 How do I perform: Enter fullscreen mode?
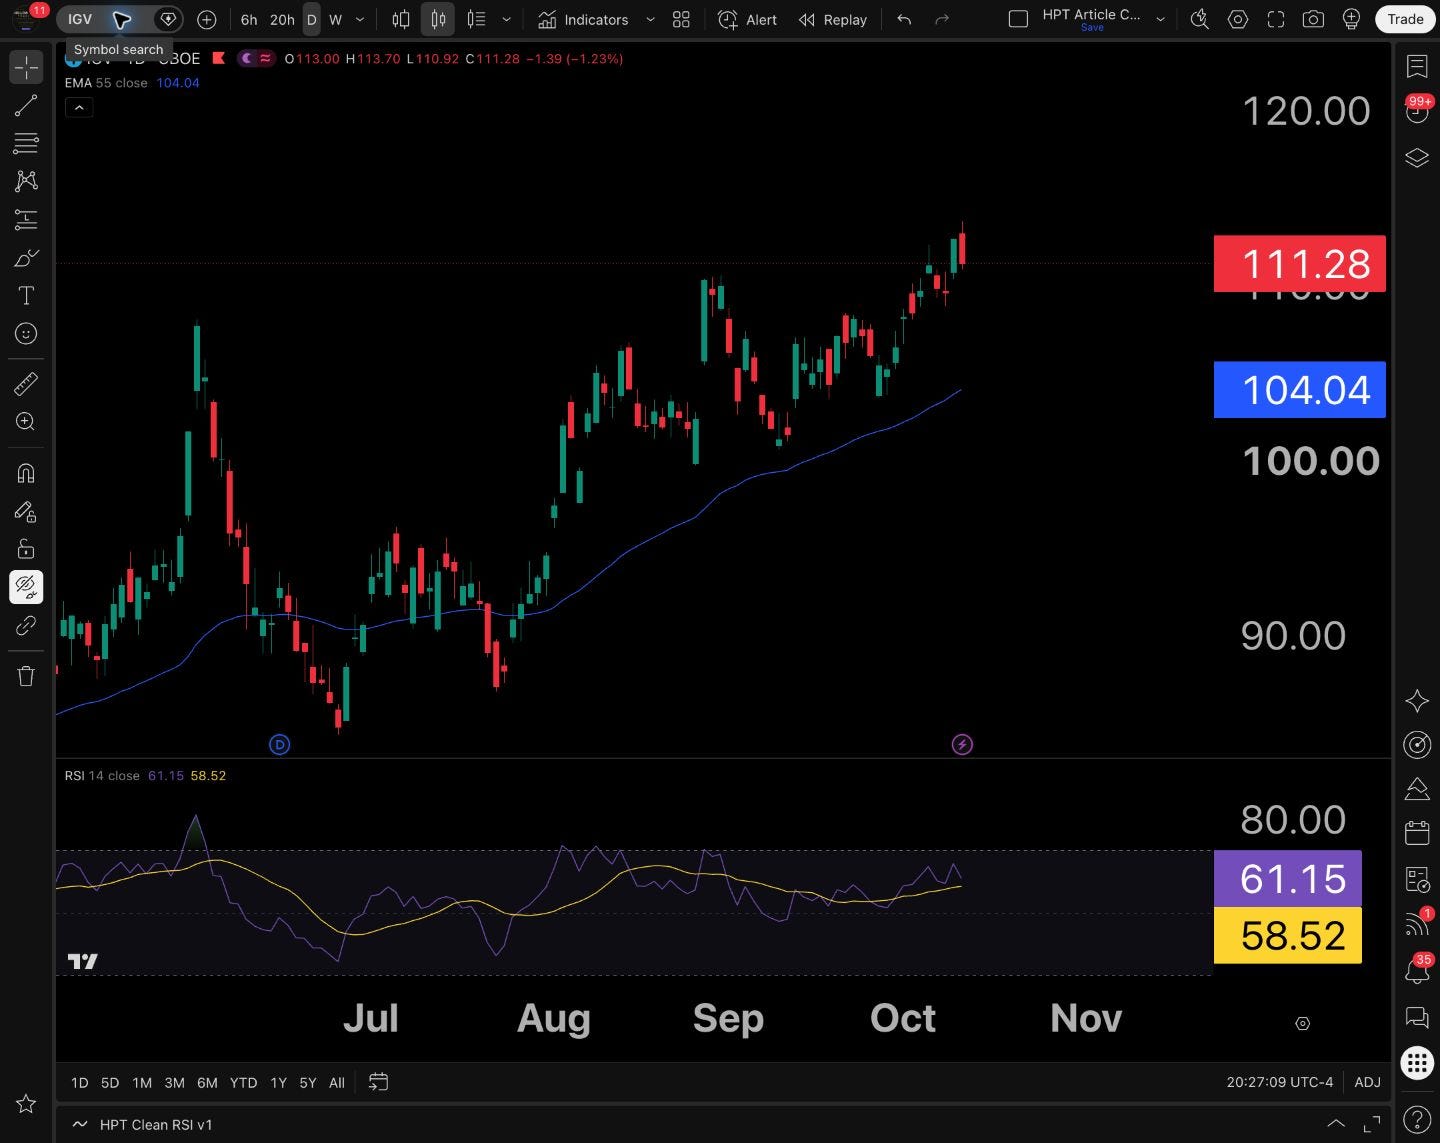coord(1276,19)
